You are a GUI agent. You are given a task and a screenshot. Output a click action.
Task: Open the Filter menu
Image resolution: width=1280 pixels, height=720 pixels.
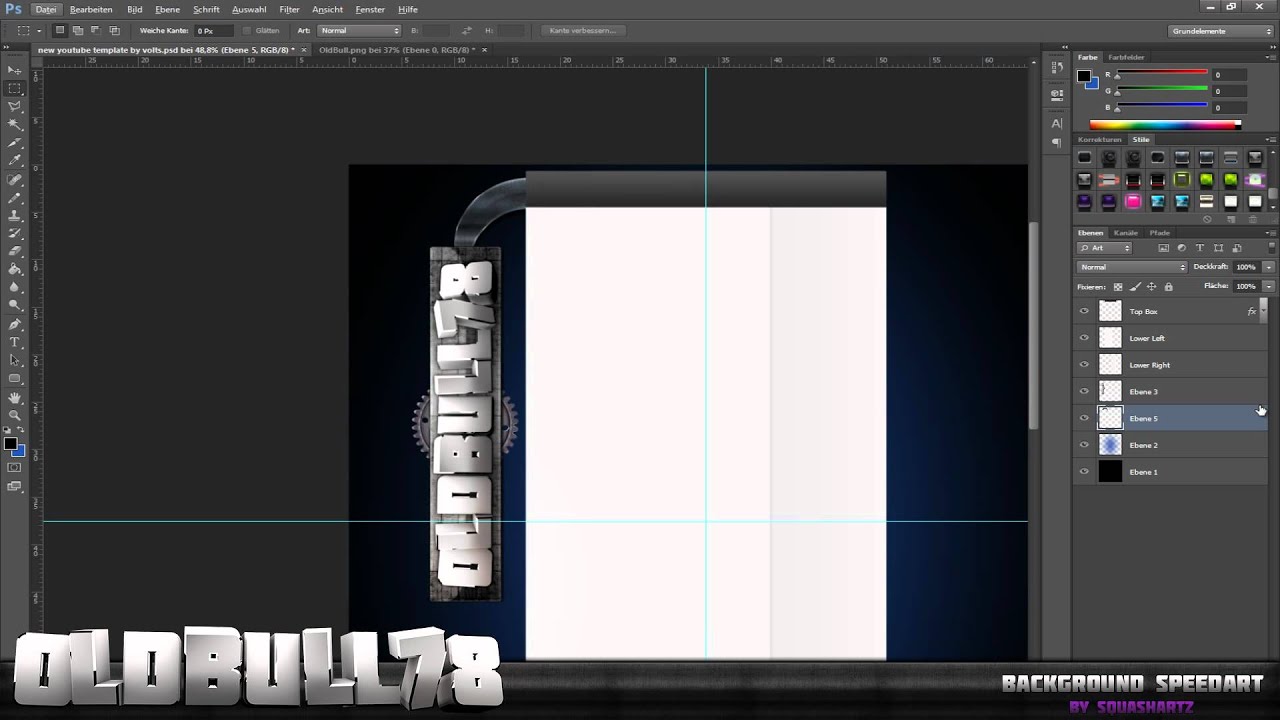tap(289, 9)
